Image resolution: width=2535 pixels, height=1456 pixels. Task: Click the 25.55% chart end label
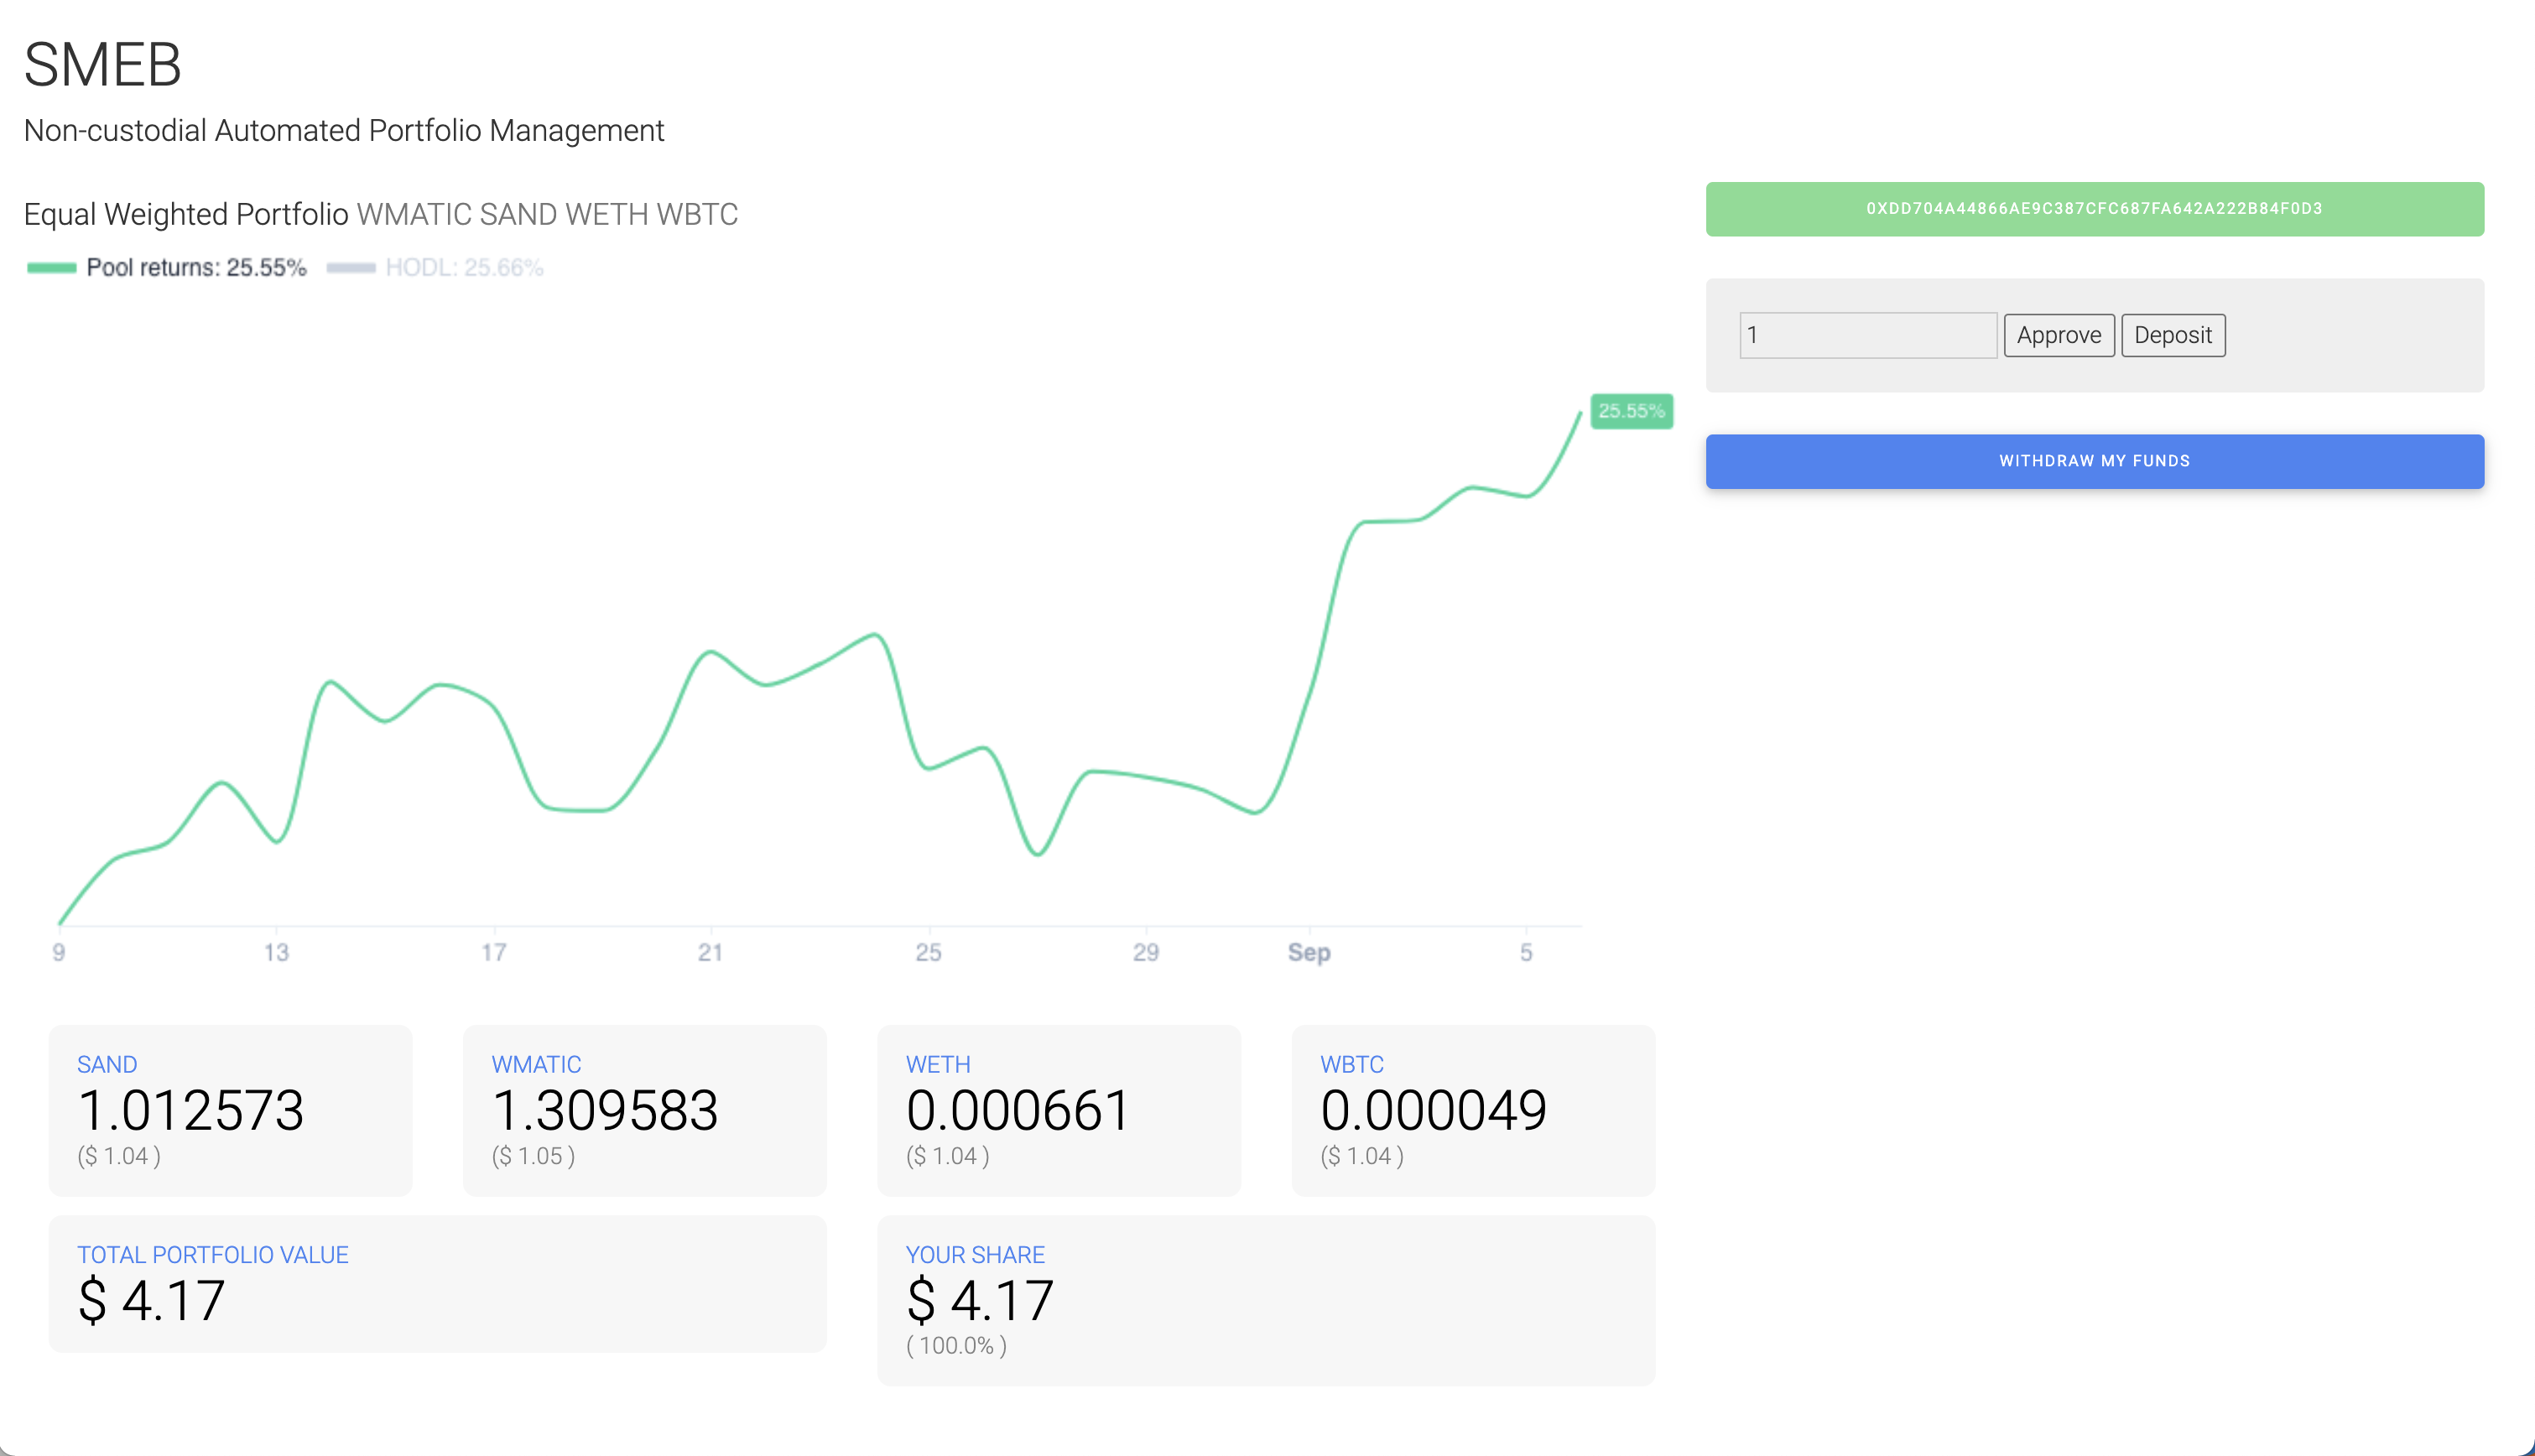pyautogui.click(x=1631, y=411)
